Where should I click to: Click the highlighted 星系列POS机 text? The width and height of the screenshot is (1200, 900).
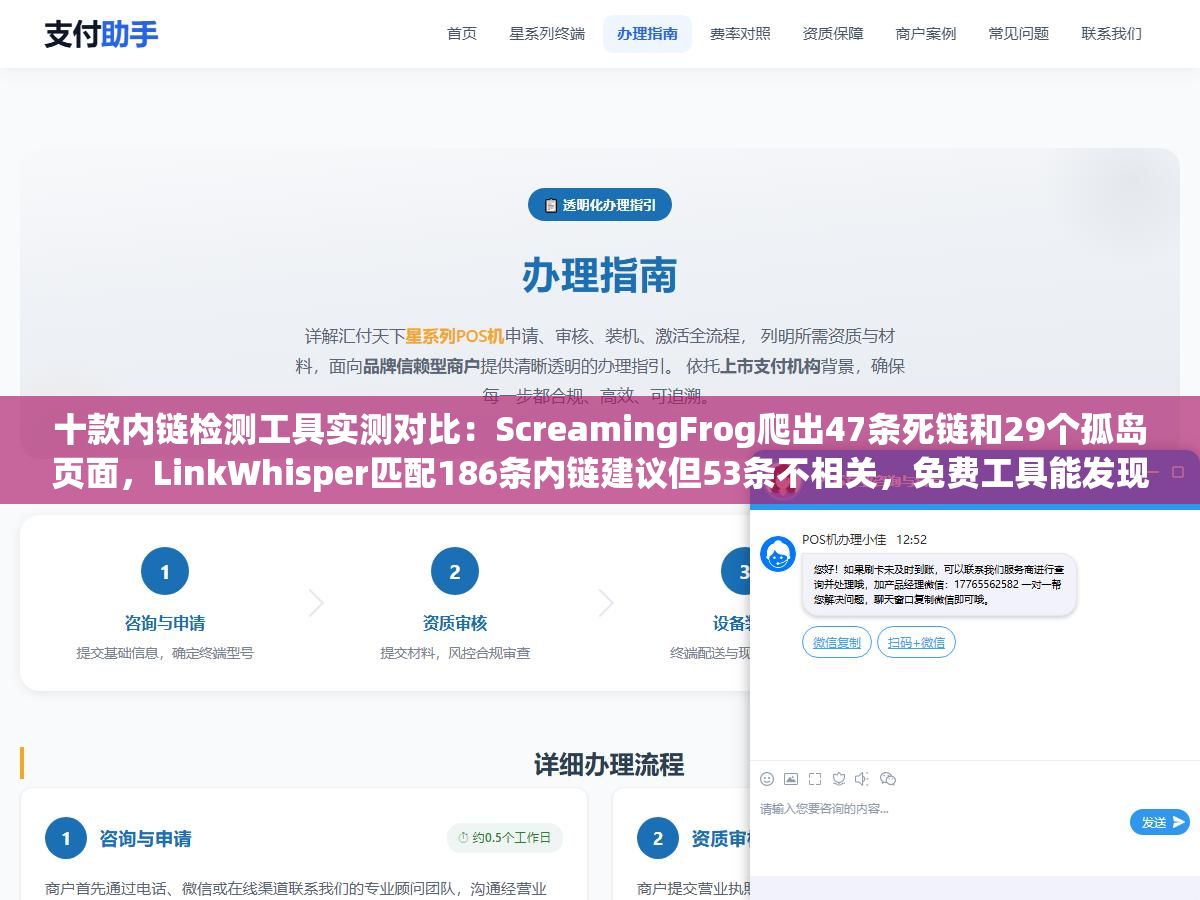point(455,336)
